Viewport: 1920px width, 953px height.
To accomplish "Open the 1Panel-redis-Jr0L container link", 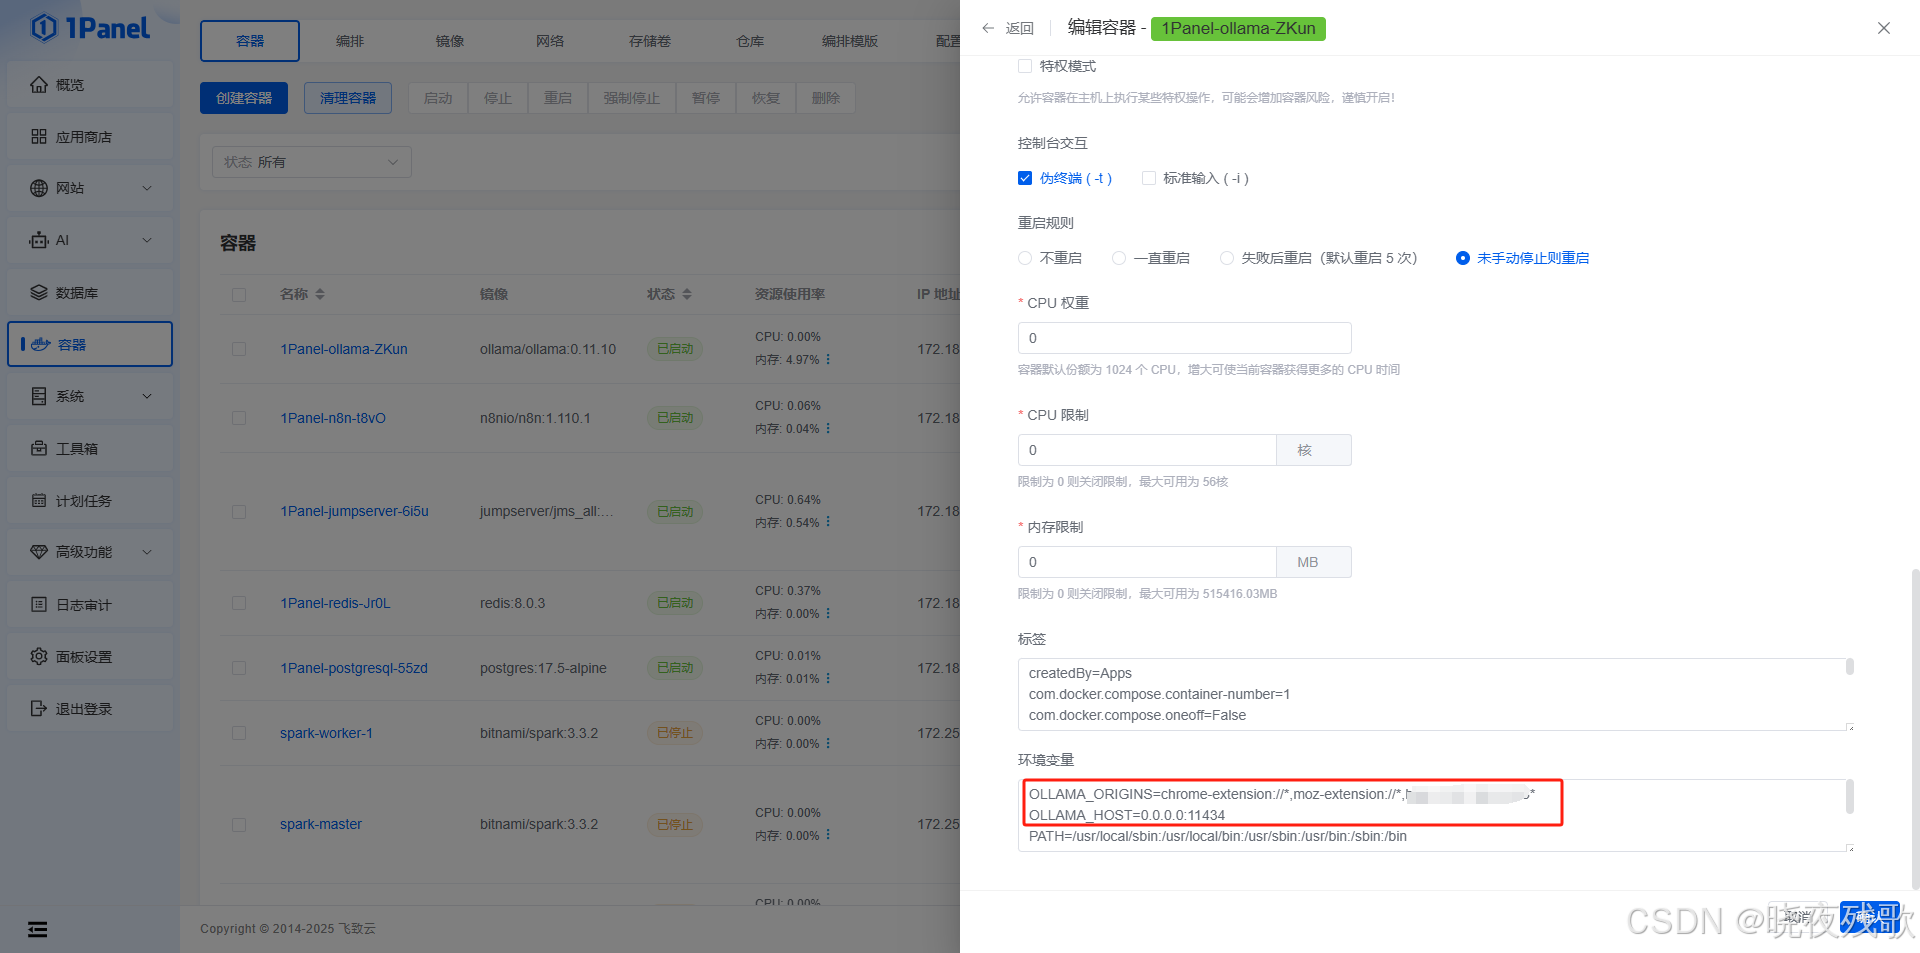I will (x=336, y=603).
